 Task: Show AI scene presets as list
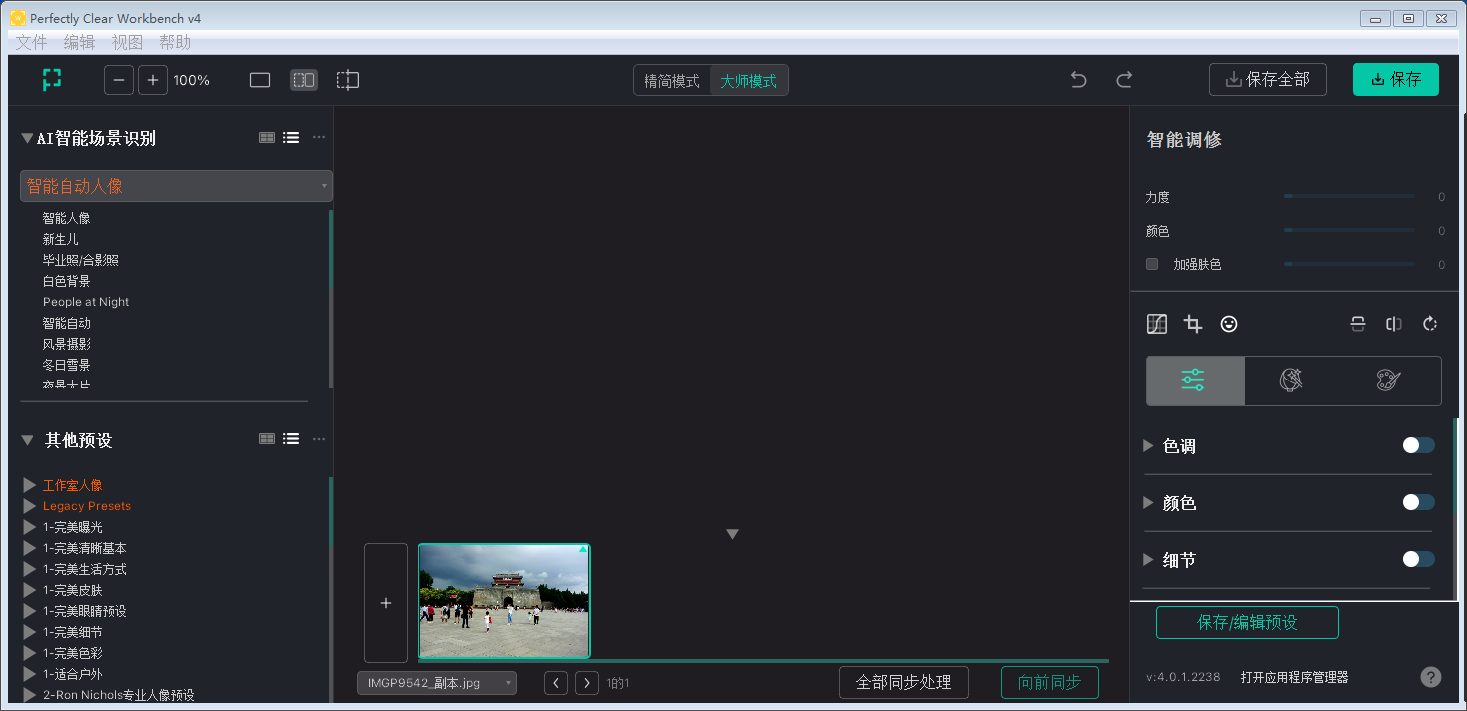(291, 138)
